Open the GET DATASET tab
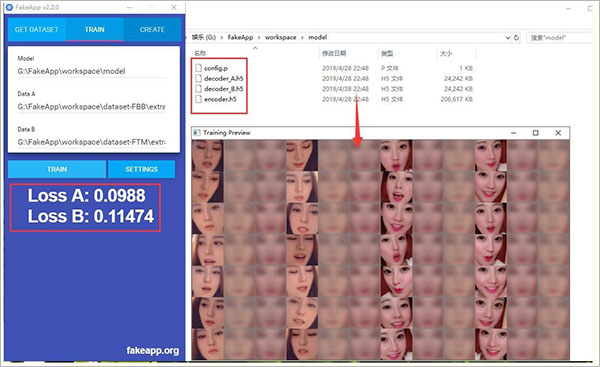The image size is (600, 367). click(37, 29)
